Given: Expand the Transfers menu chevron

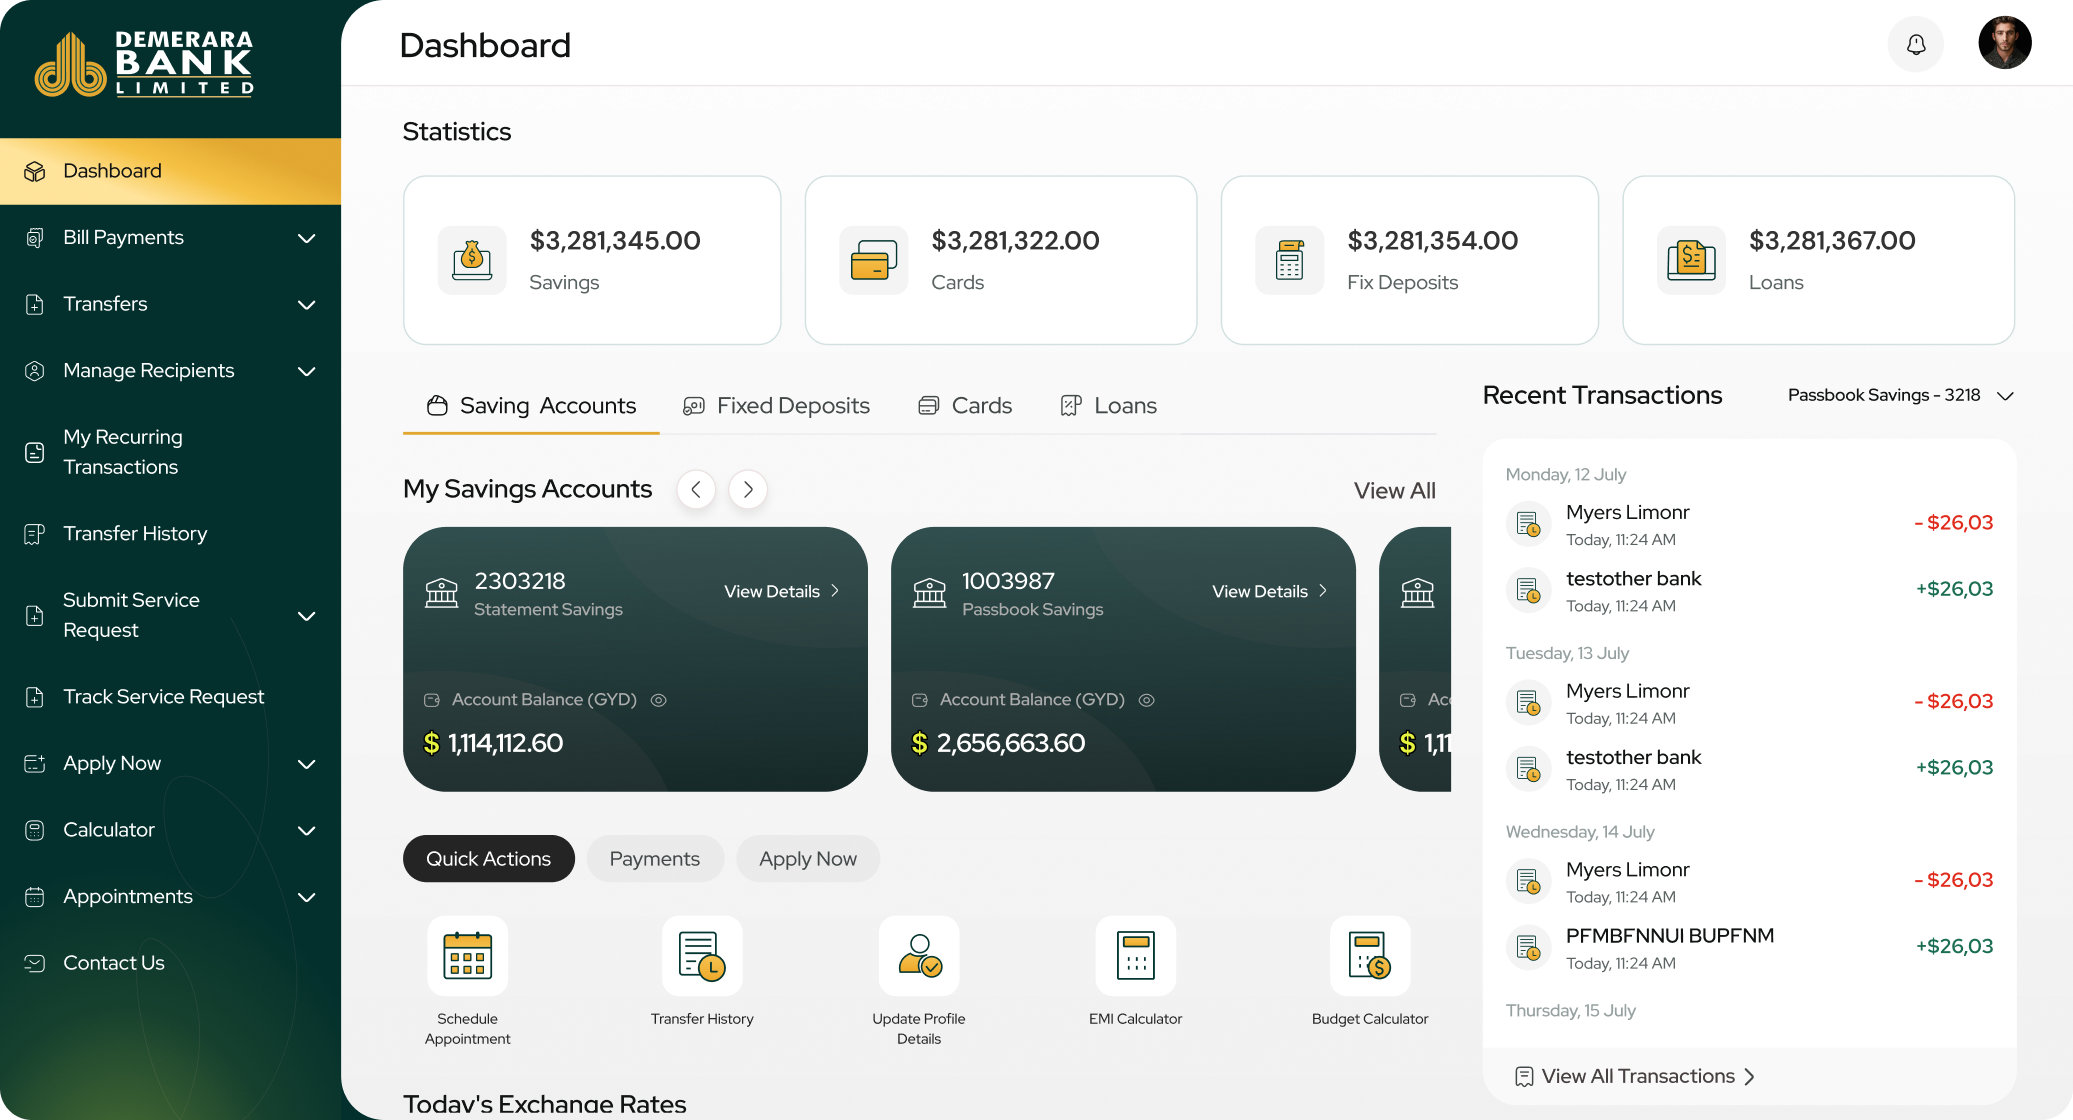Looking at the screenshot, I should tap(307, 305).
